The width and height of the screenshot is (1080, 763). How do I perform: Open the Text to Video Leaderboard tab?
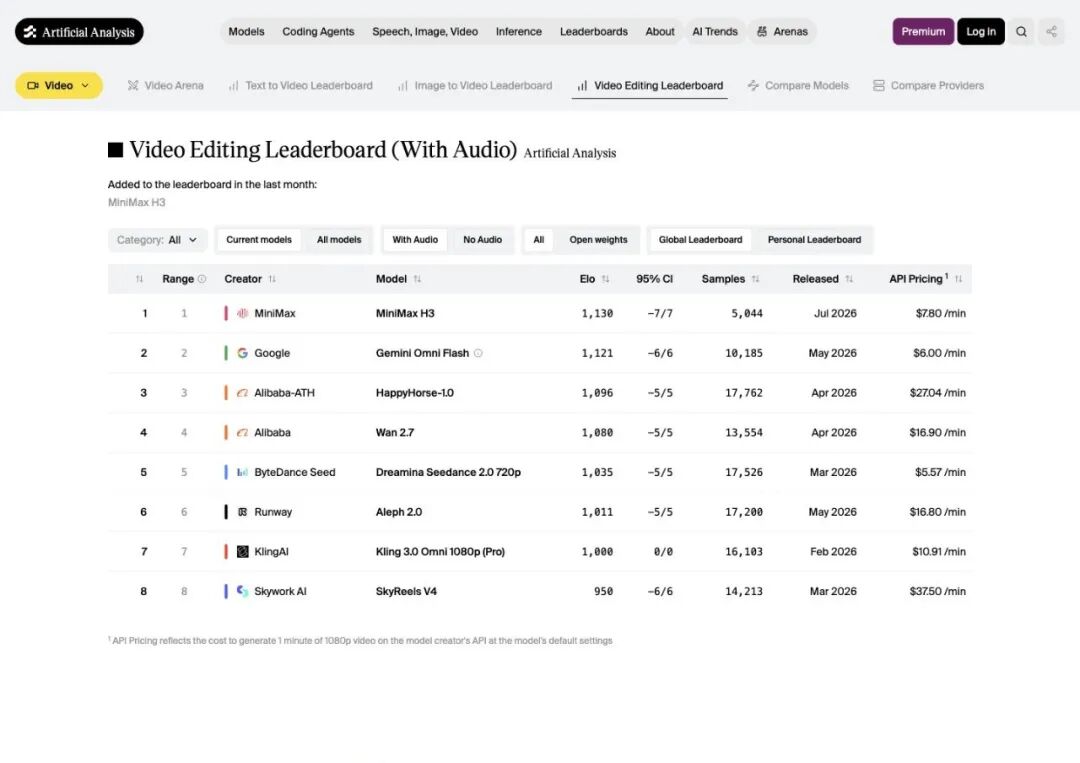point(300,85)
